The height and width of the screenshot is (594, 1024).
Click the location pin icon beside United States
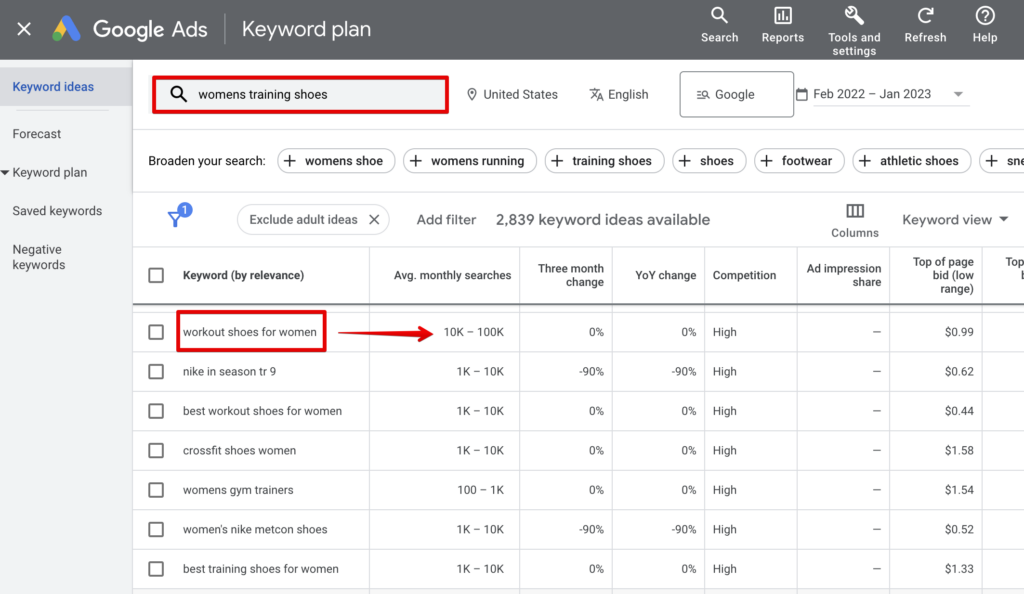click(472, 95)
